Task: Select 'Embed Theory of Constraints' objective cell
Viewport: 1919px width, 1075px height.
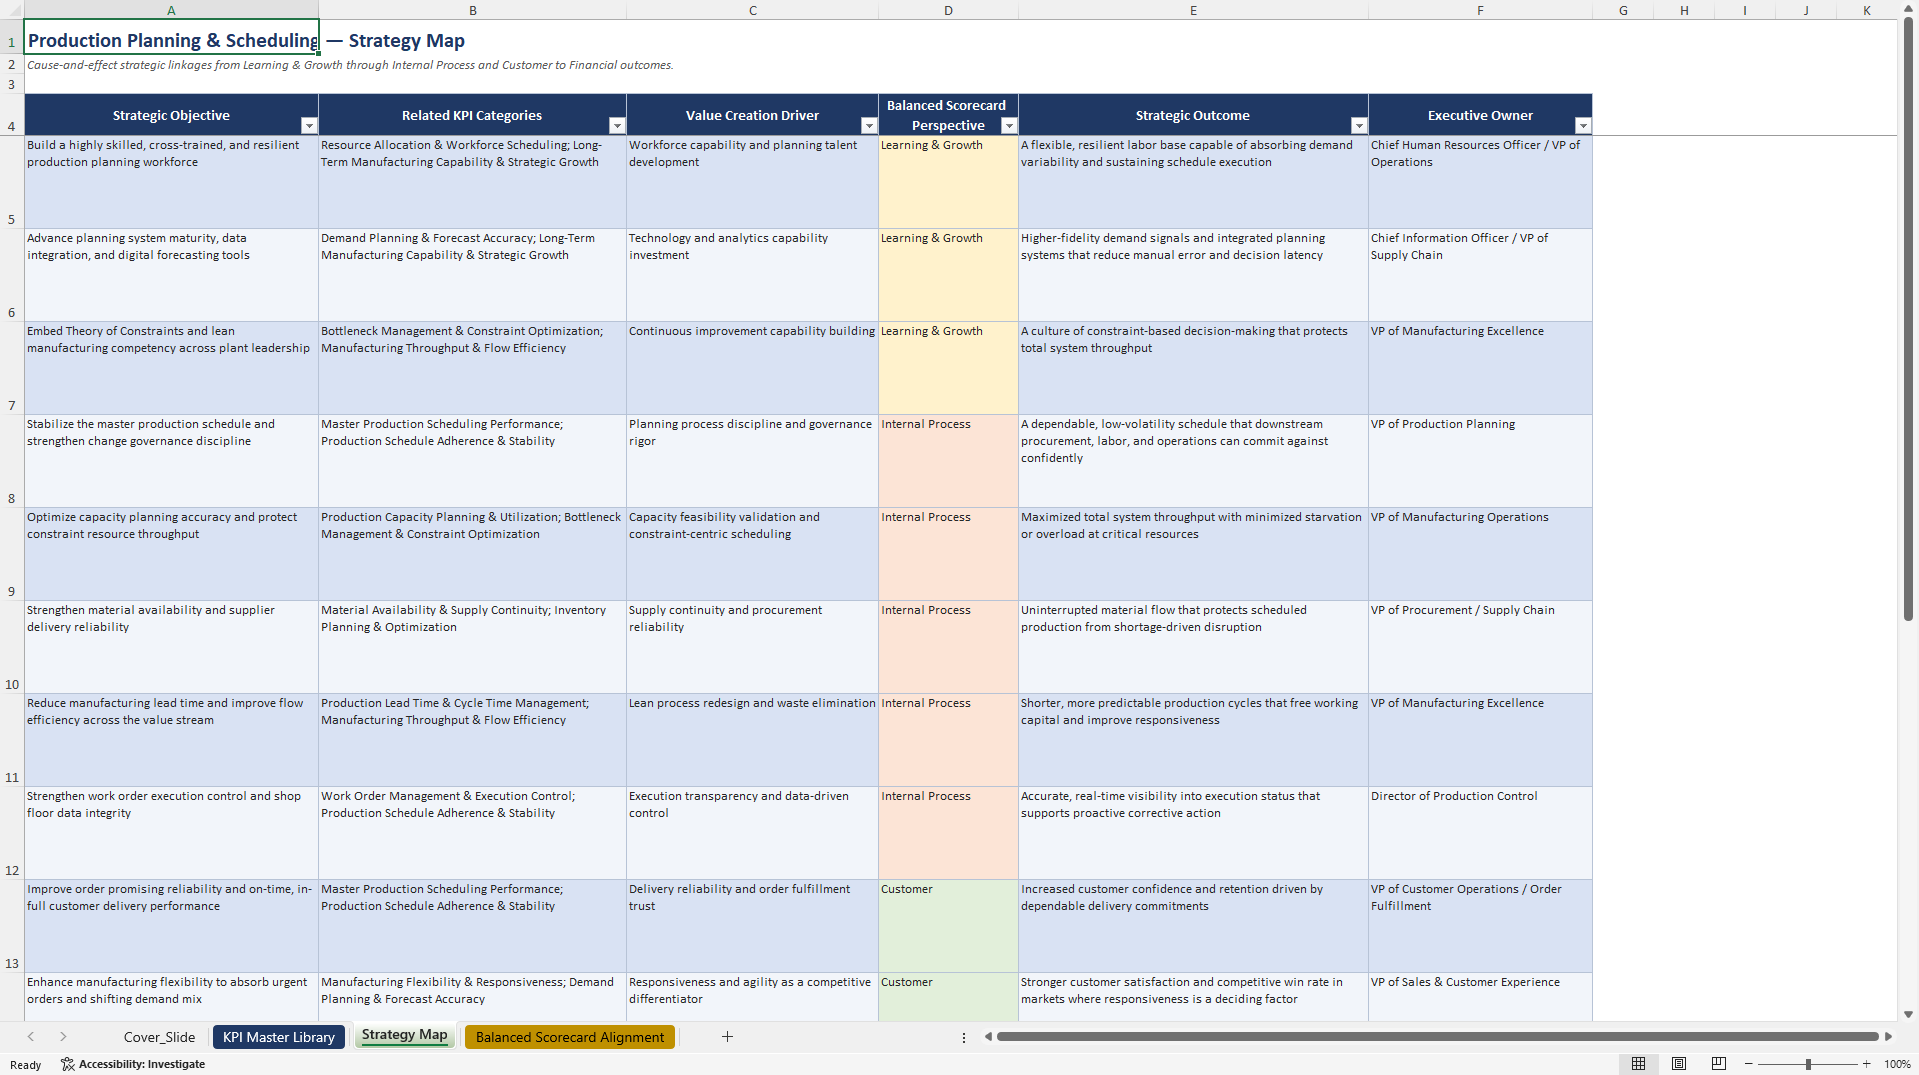Action: pos(171,368)
